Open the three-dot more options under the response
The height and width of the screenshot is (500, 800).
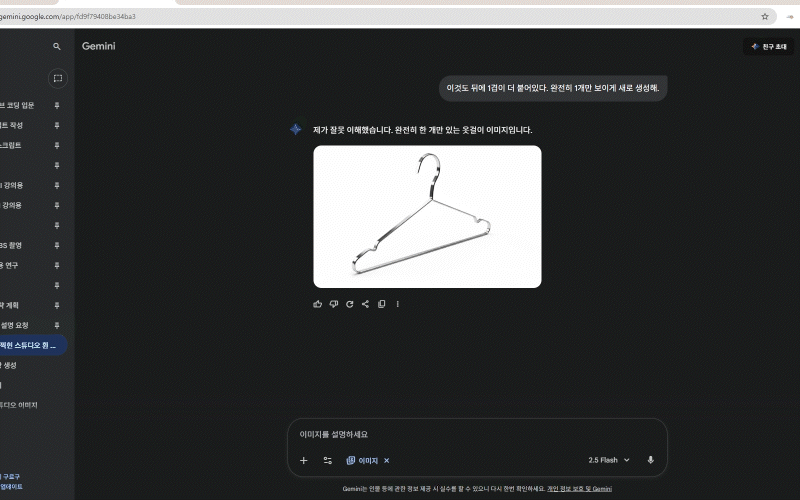click(397, 304)
